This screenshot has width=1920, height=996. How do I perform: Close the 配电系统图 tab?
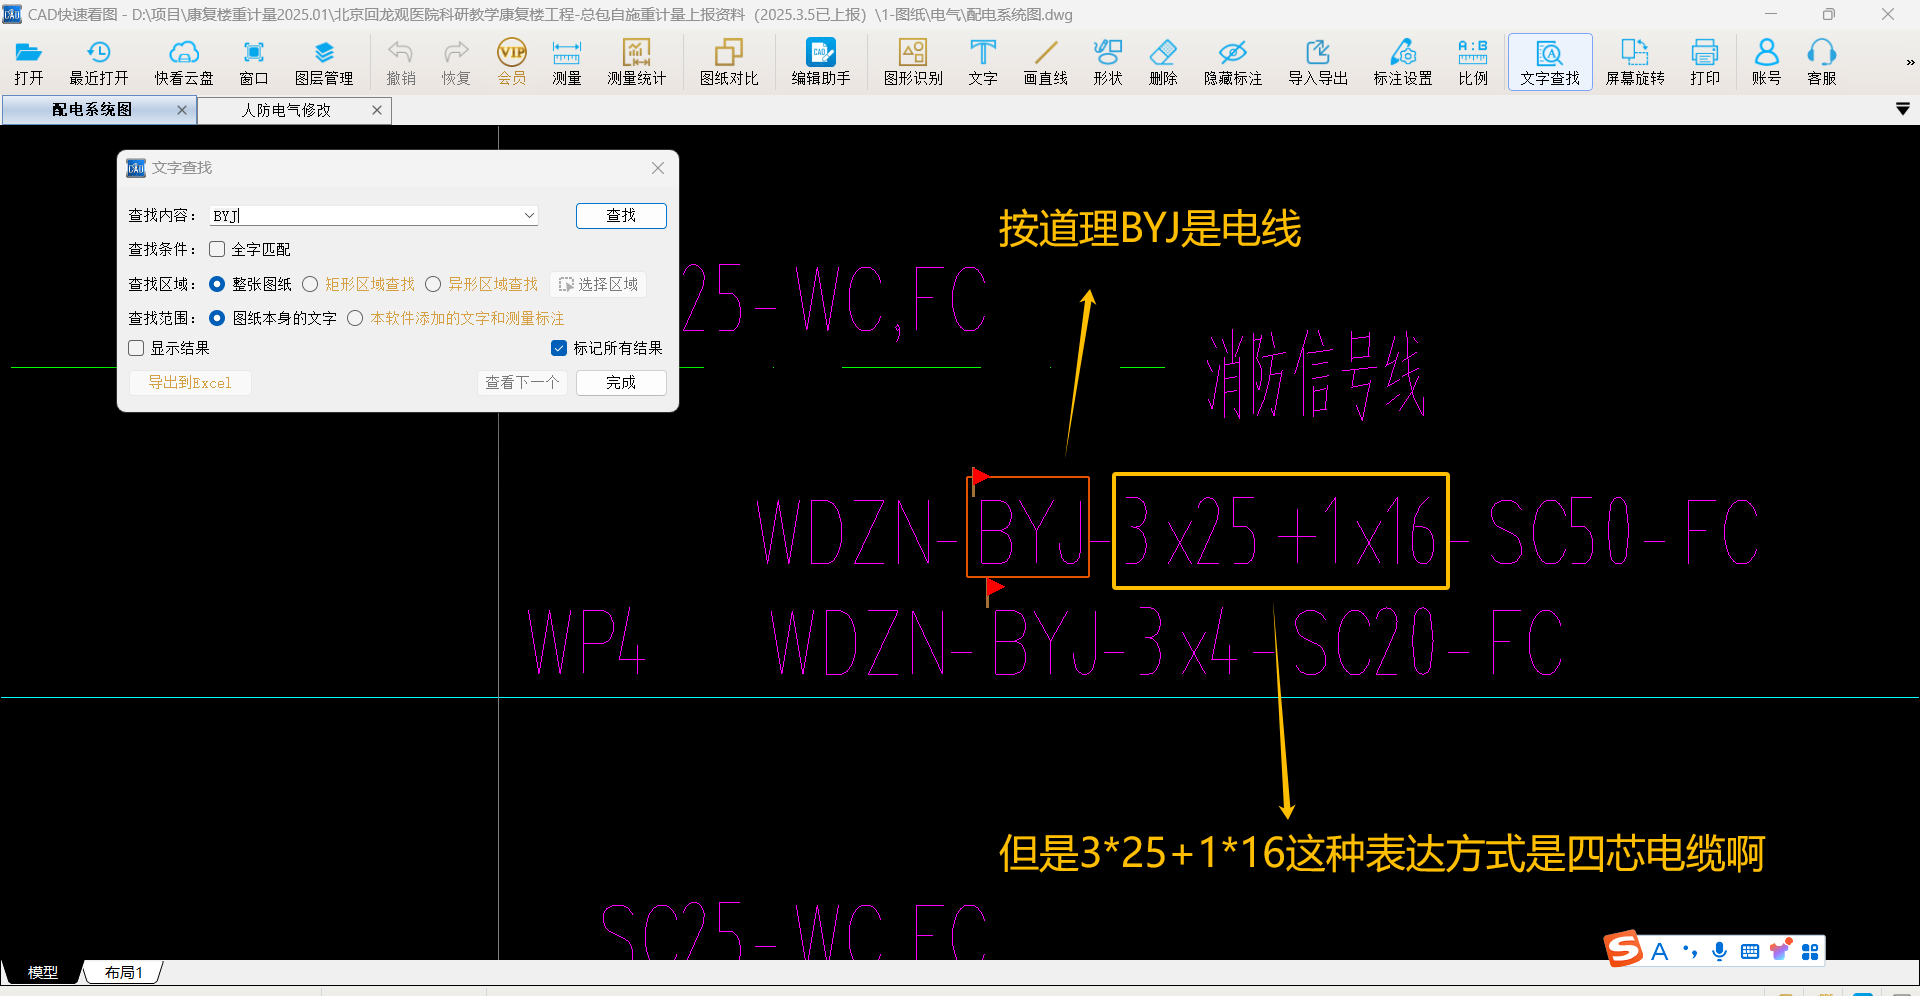pos(182,110)
